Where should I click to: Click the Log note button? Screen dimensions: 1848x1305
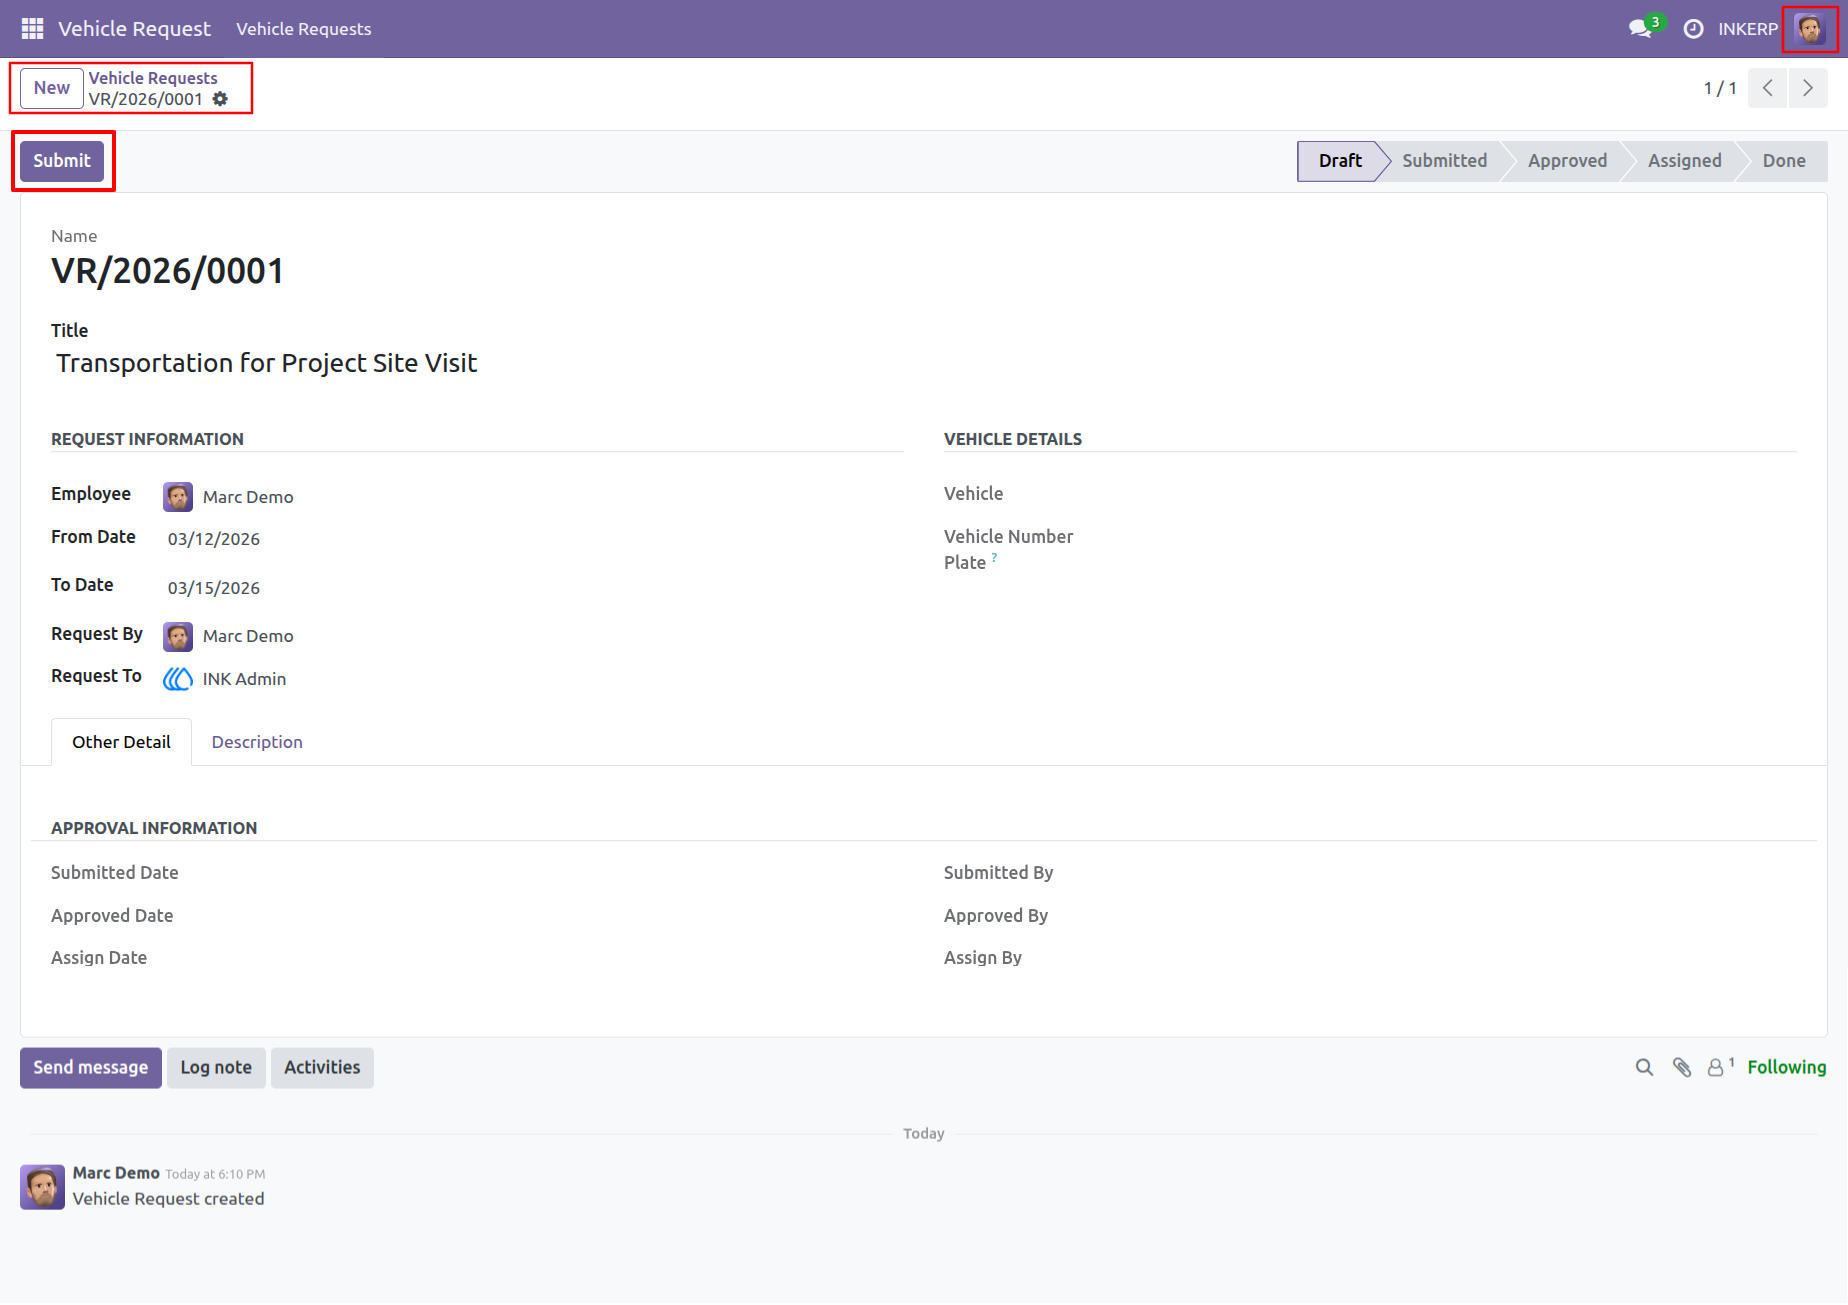point(216,1068)
